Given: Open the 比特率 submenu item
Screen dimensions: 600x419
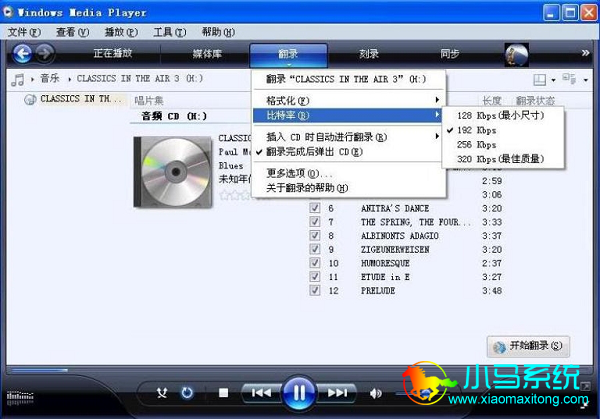Looking at the screenshot, I should [349, 115].
